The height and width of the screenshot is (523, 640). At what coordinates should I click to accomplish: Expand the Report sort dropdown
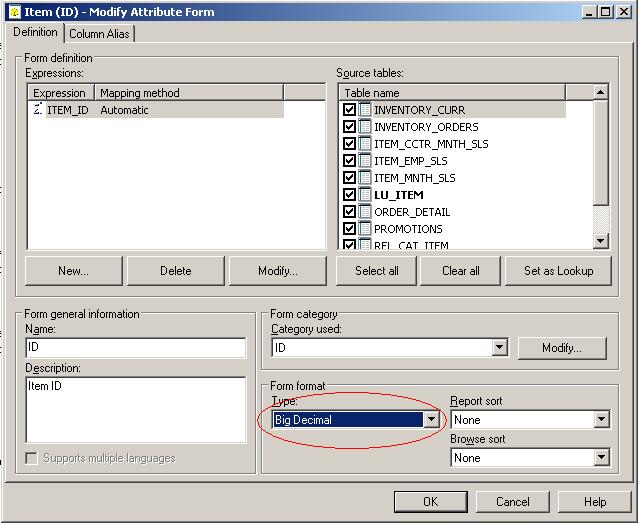coord(601,420)
